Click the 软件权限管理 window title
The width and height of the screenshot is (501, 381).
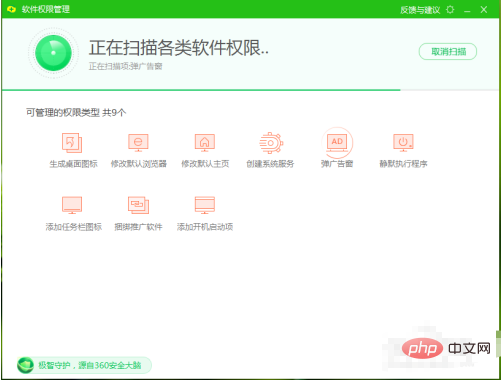click(46, 9)
